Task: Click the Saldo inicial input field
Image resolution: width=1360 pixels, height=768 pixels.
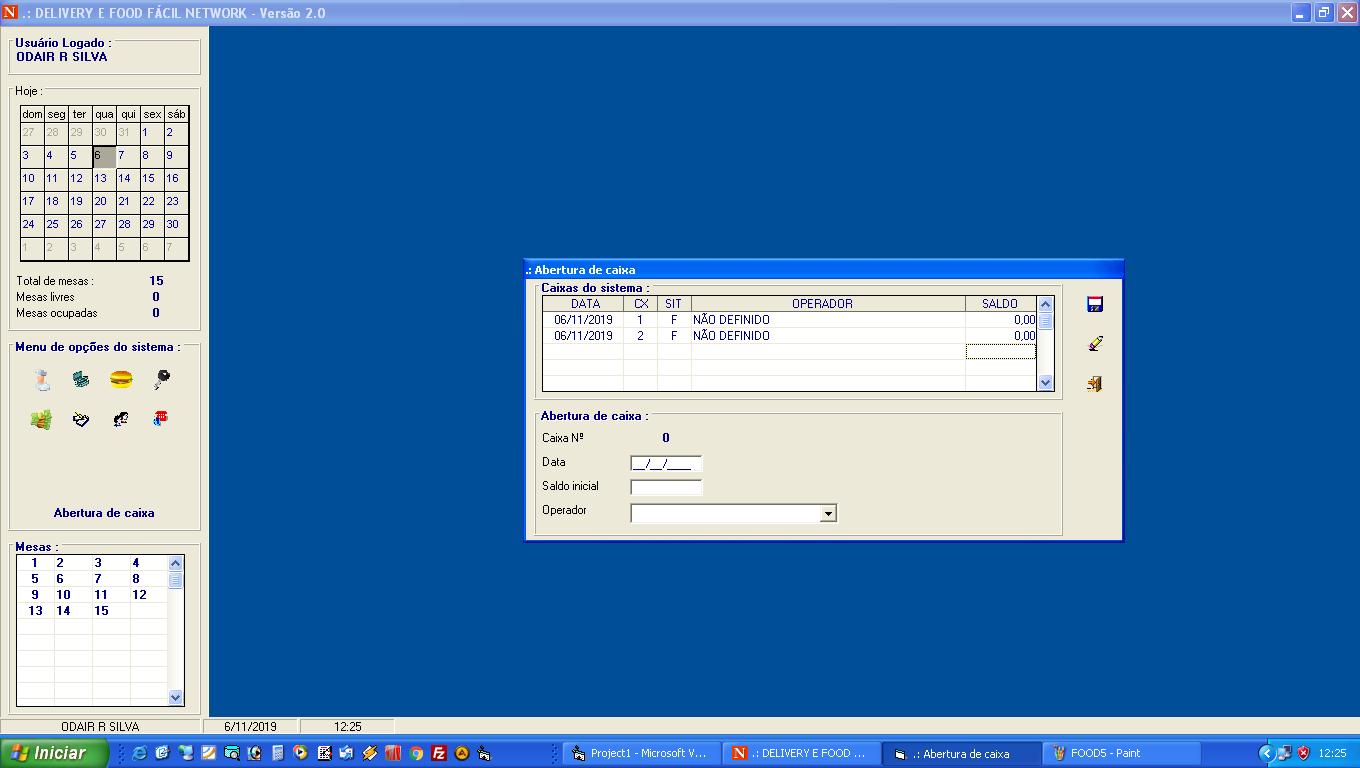Action: pyautogui.click(x=666, y=487)
